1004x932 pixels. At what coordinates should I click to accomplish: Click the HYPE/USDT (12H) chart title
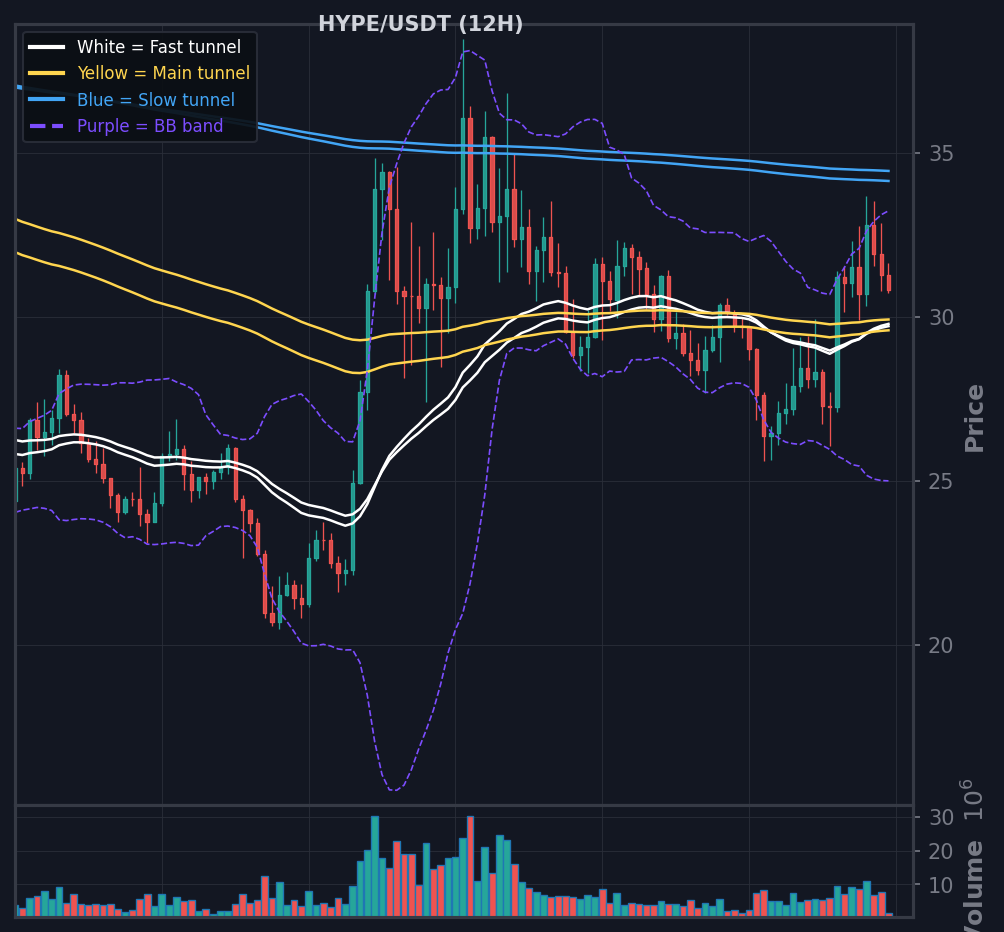point(421,24)
